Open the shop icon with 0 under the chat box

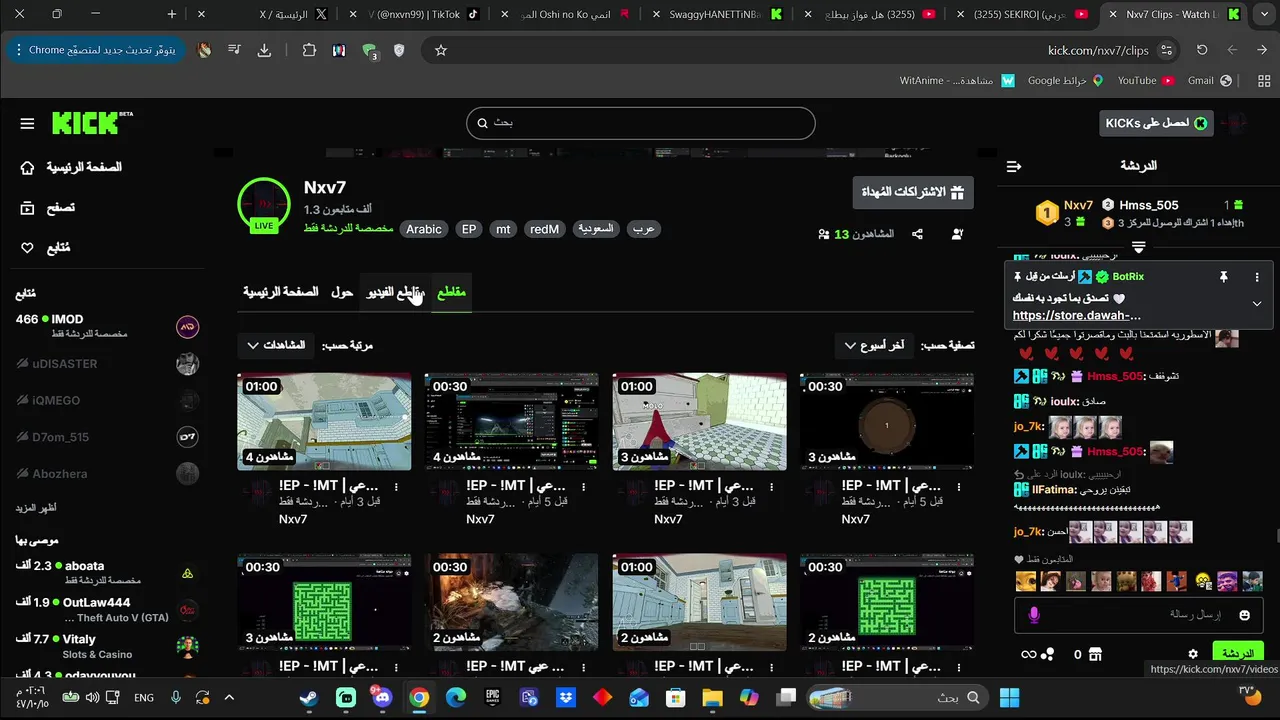coord(1095,655)
